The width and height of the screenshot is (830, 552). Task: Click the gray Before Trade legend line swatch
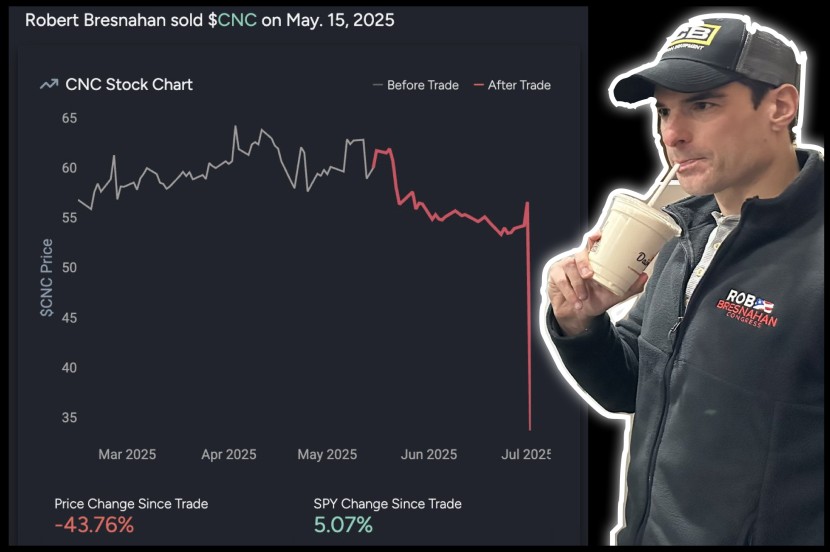tap(377, 85)
